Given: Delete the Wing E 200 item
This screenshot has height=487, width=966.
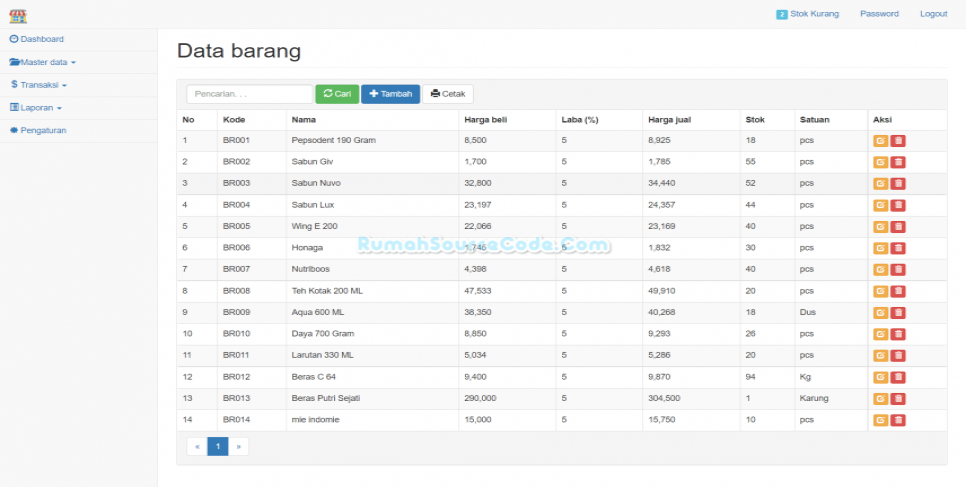Looking at the screenshot, I should tap(898, 227).
